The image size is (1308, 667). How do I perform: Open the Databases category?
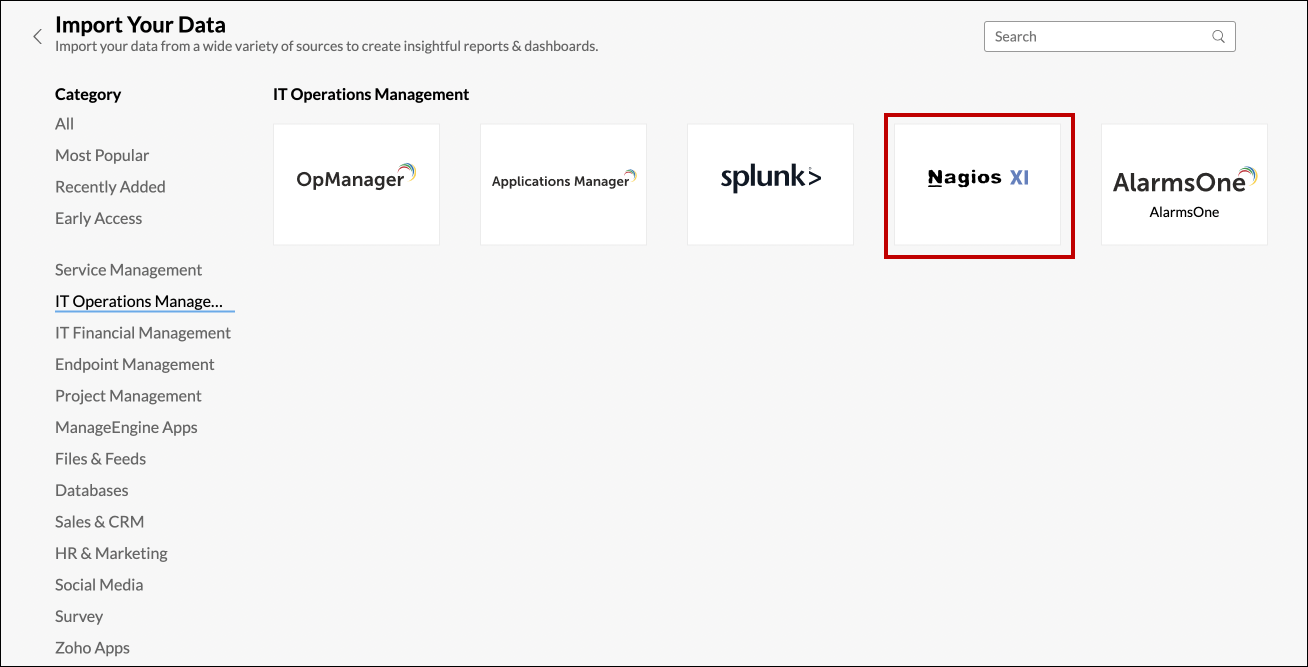[x=92, y=490]
